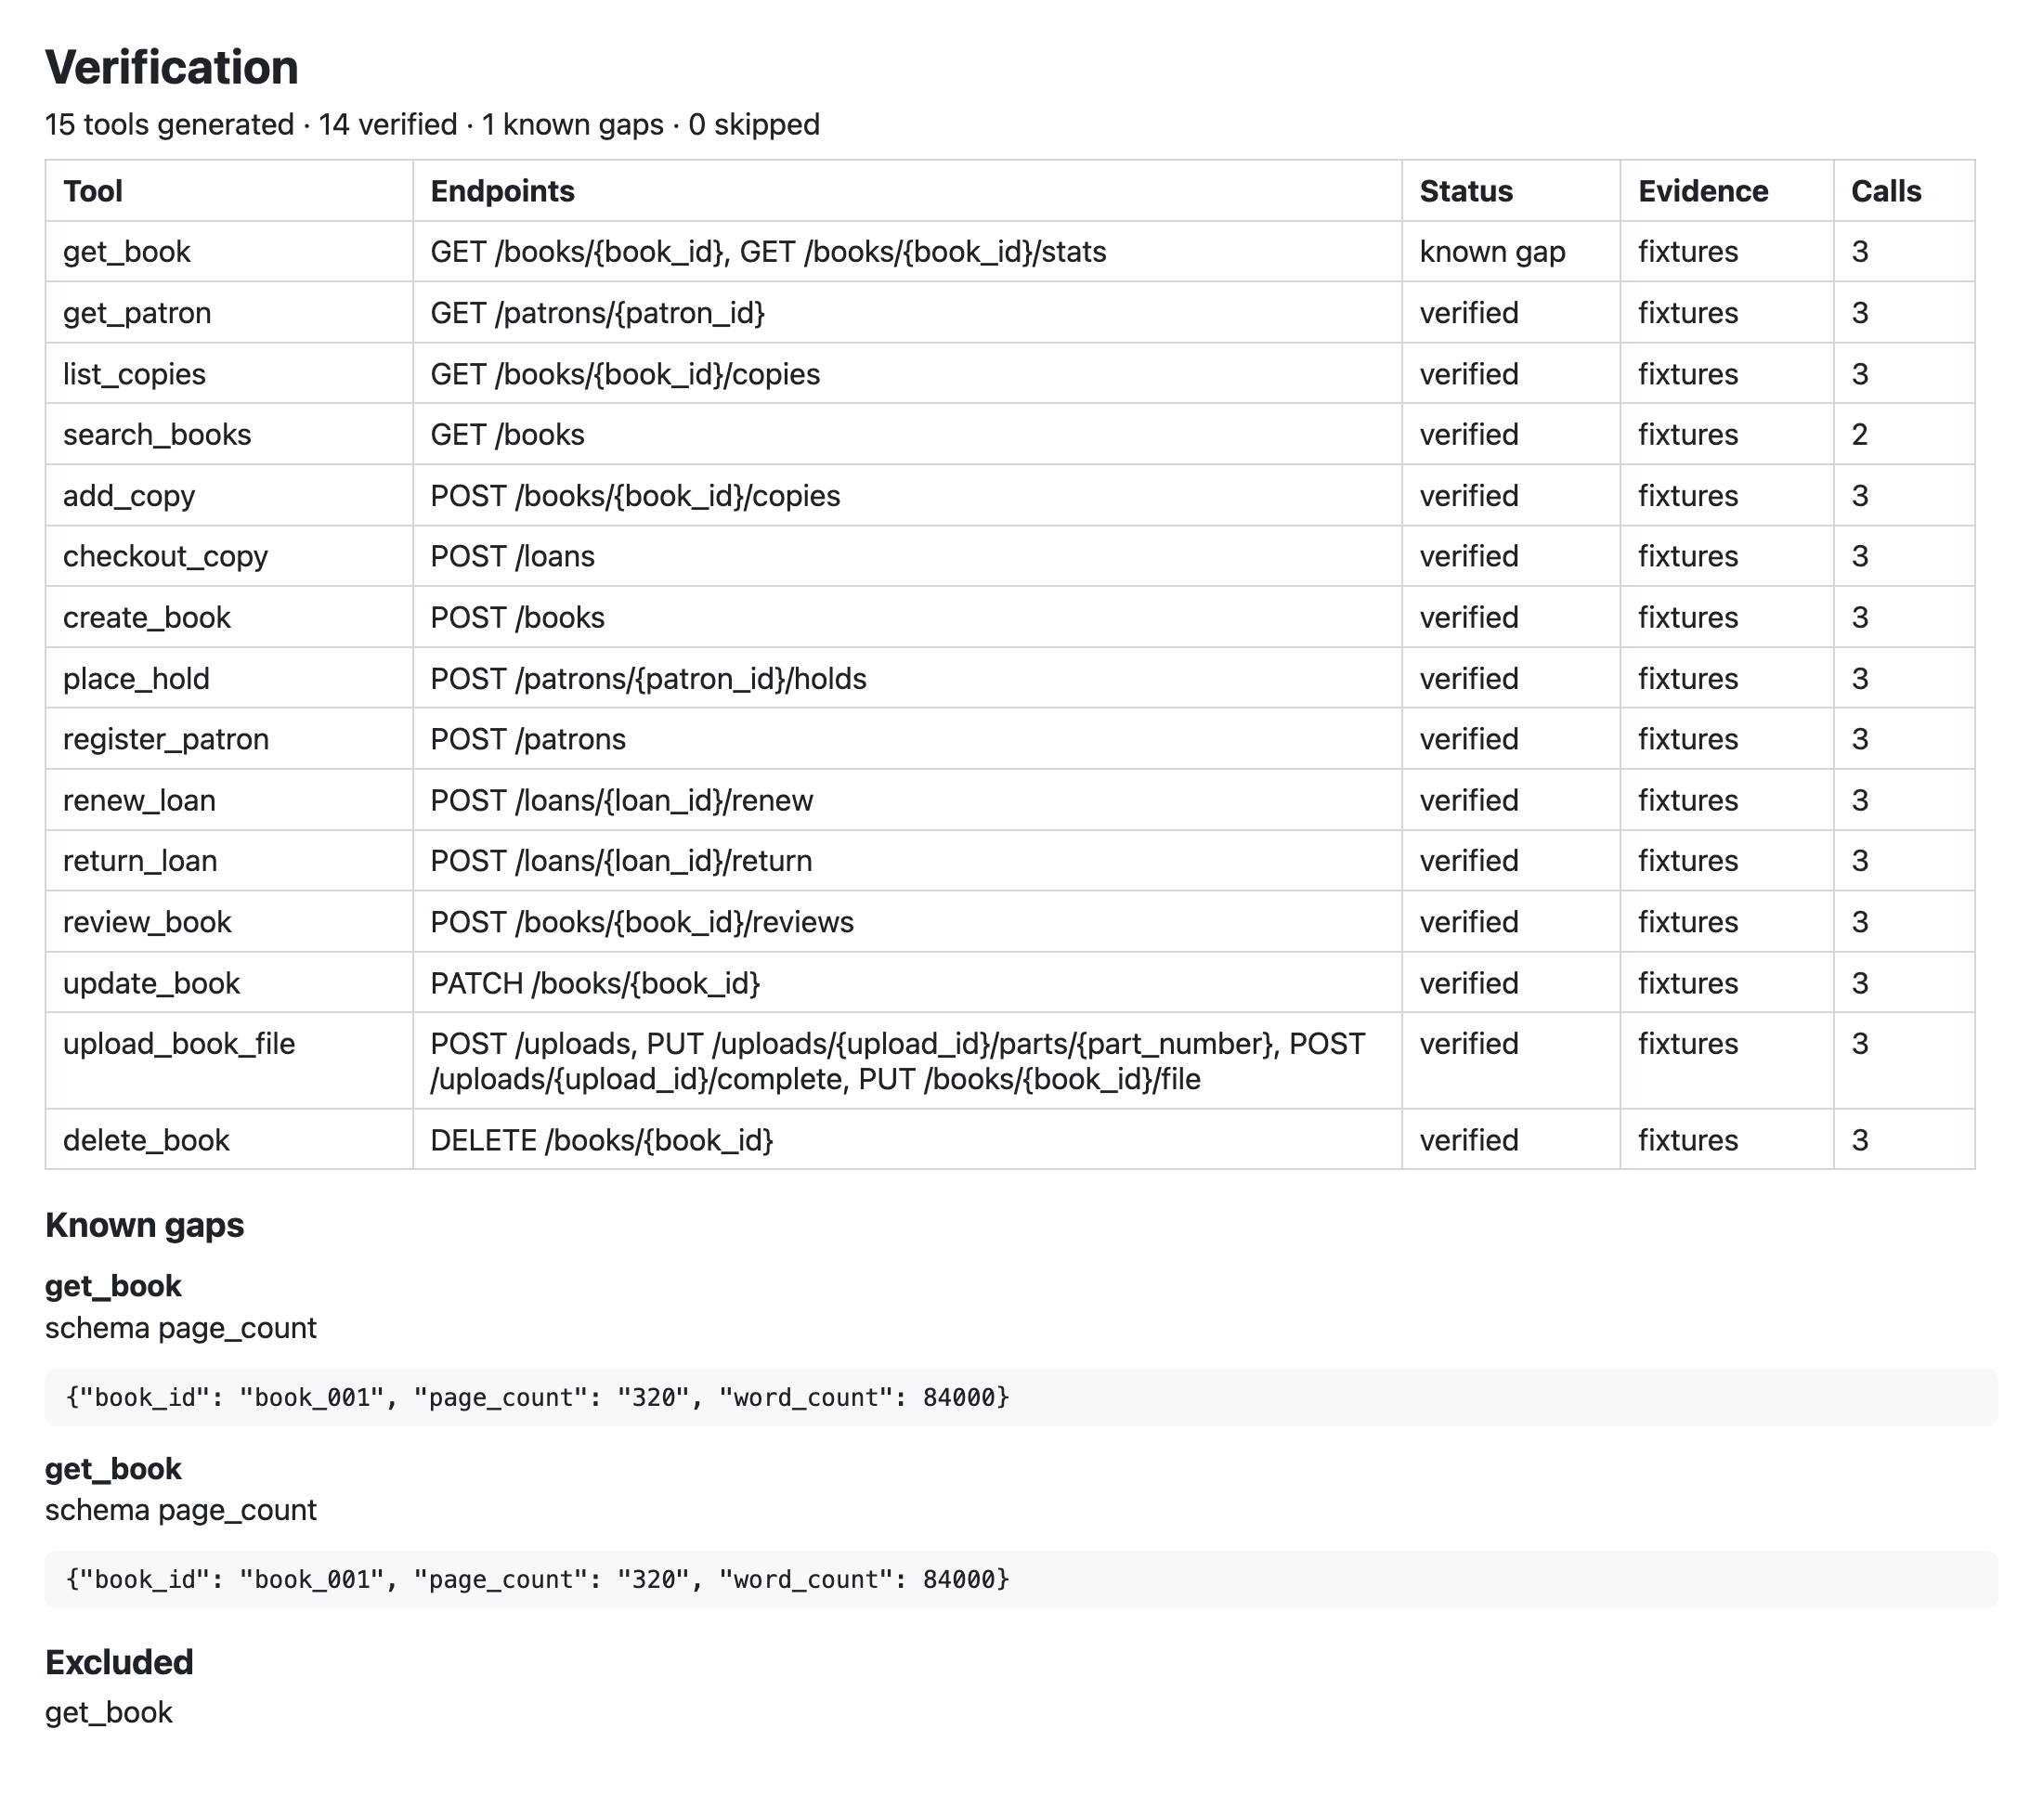Click the 'POST /loans' endpoint cell

coord(907,556)
